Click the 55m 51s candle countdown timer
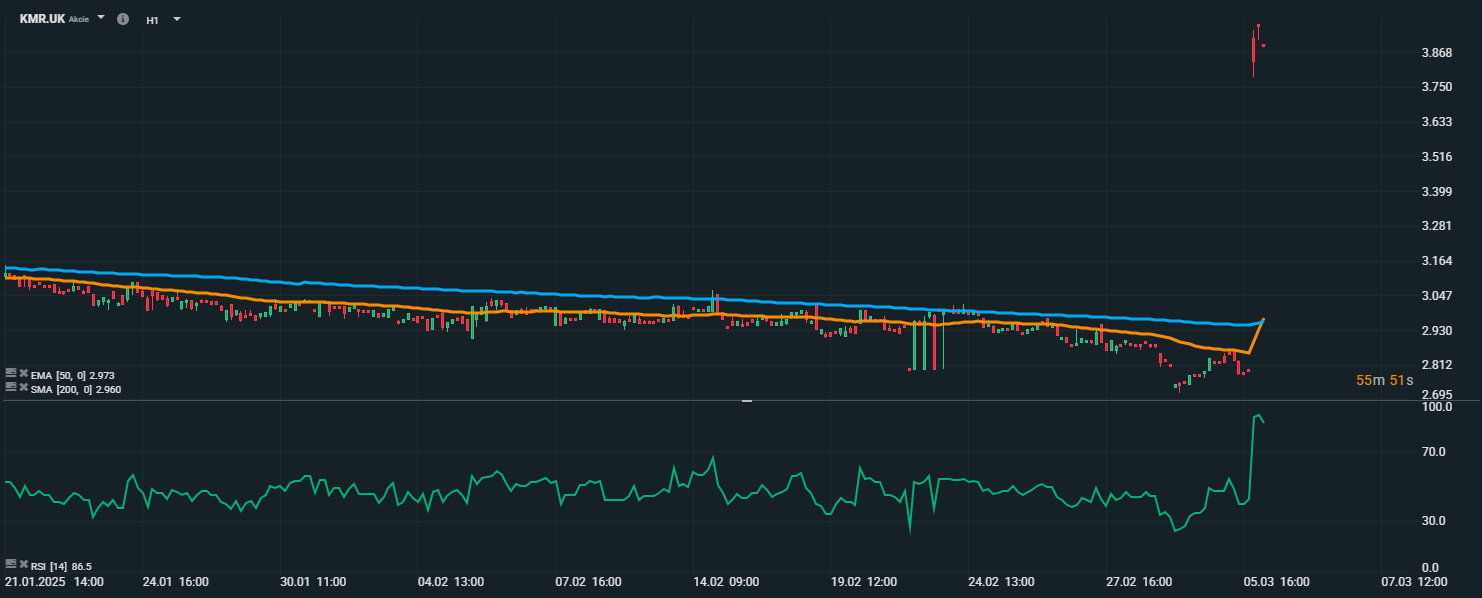This screenshot has width=1482, height=598. pyautogui.click(x=1384, y=381)
